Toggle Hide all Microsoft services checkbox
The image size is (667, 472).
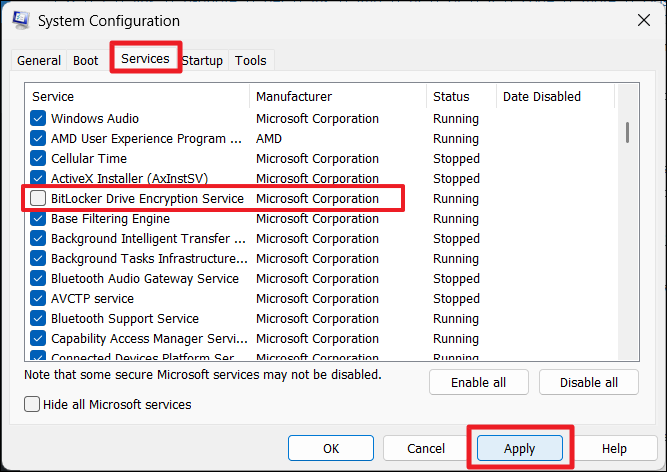tap(33, 405)
